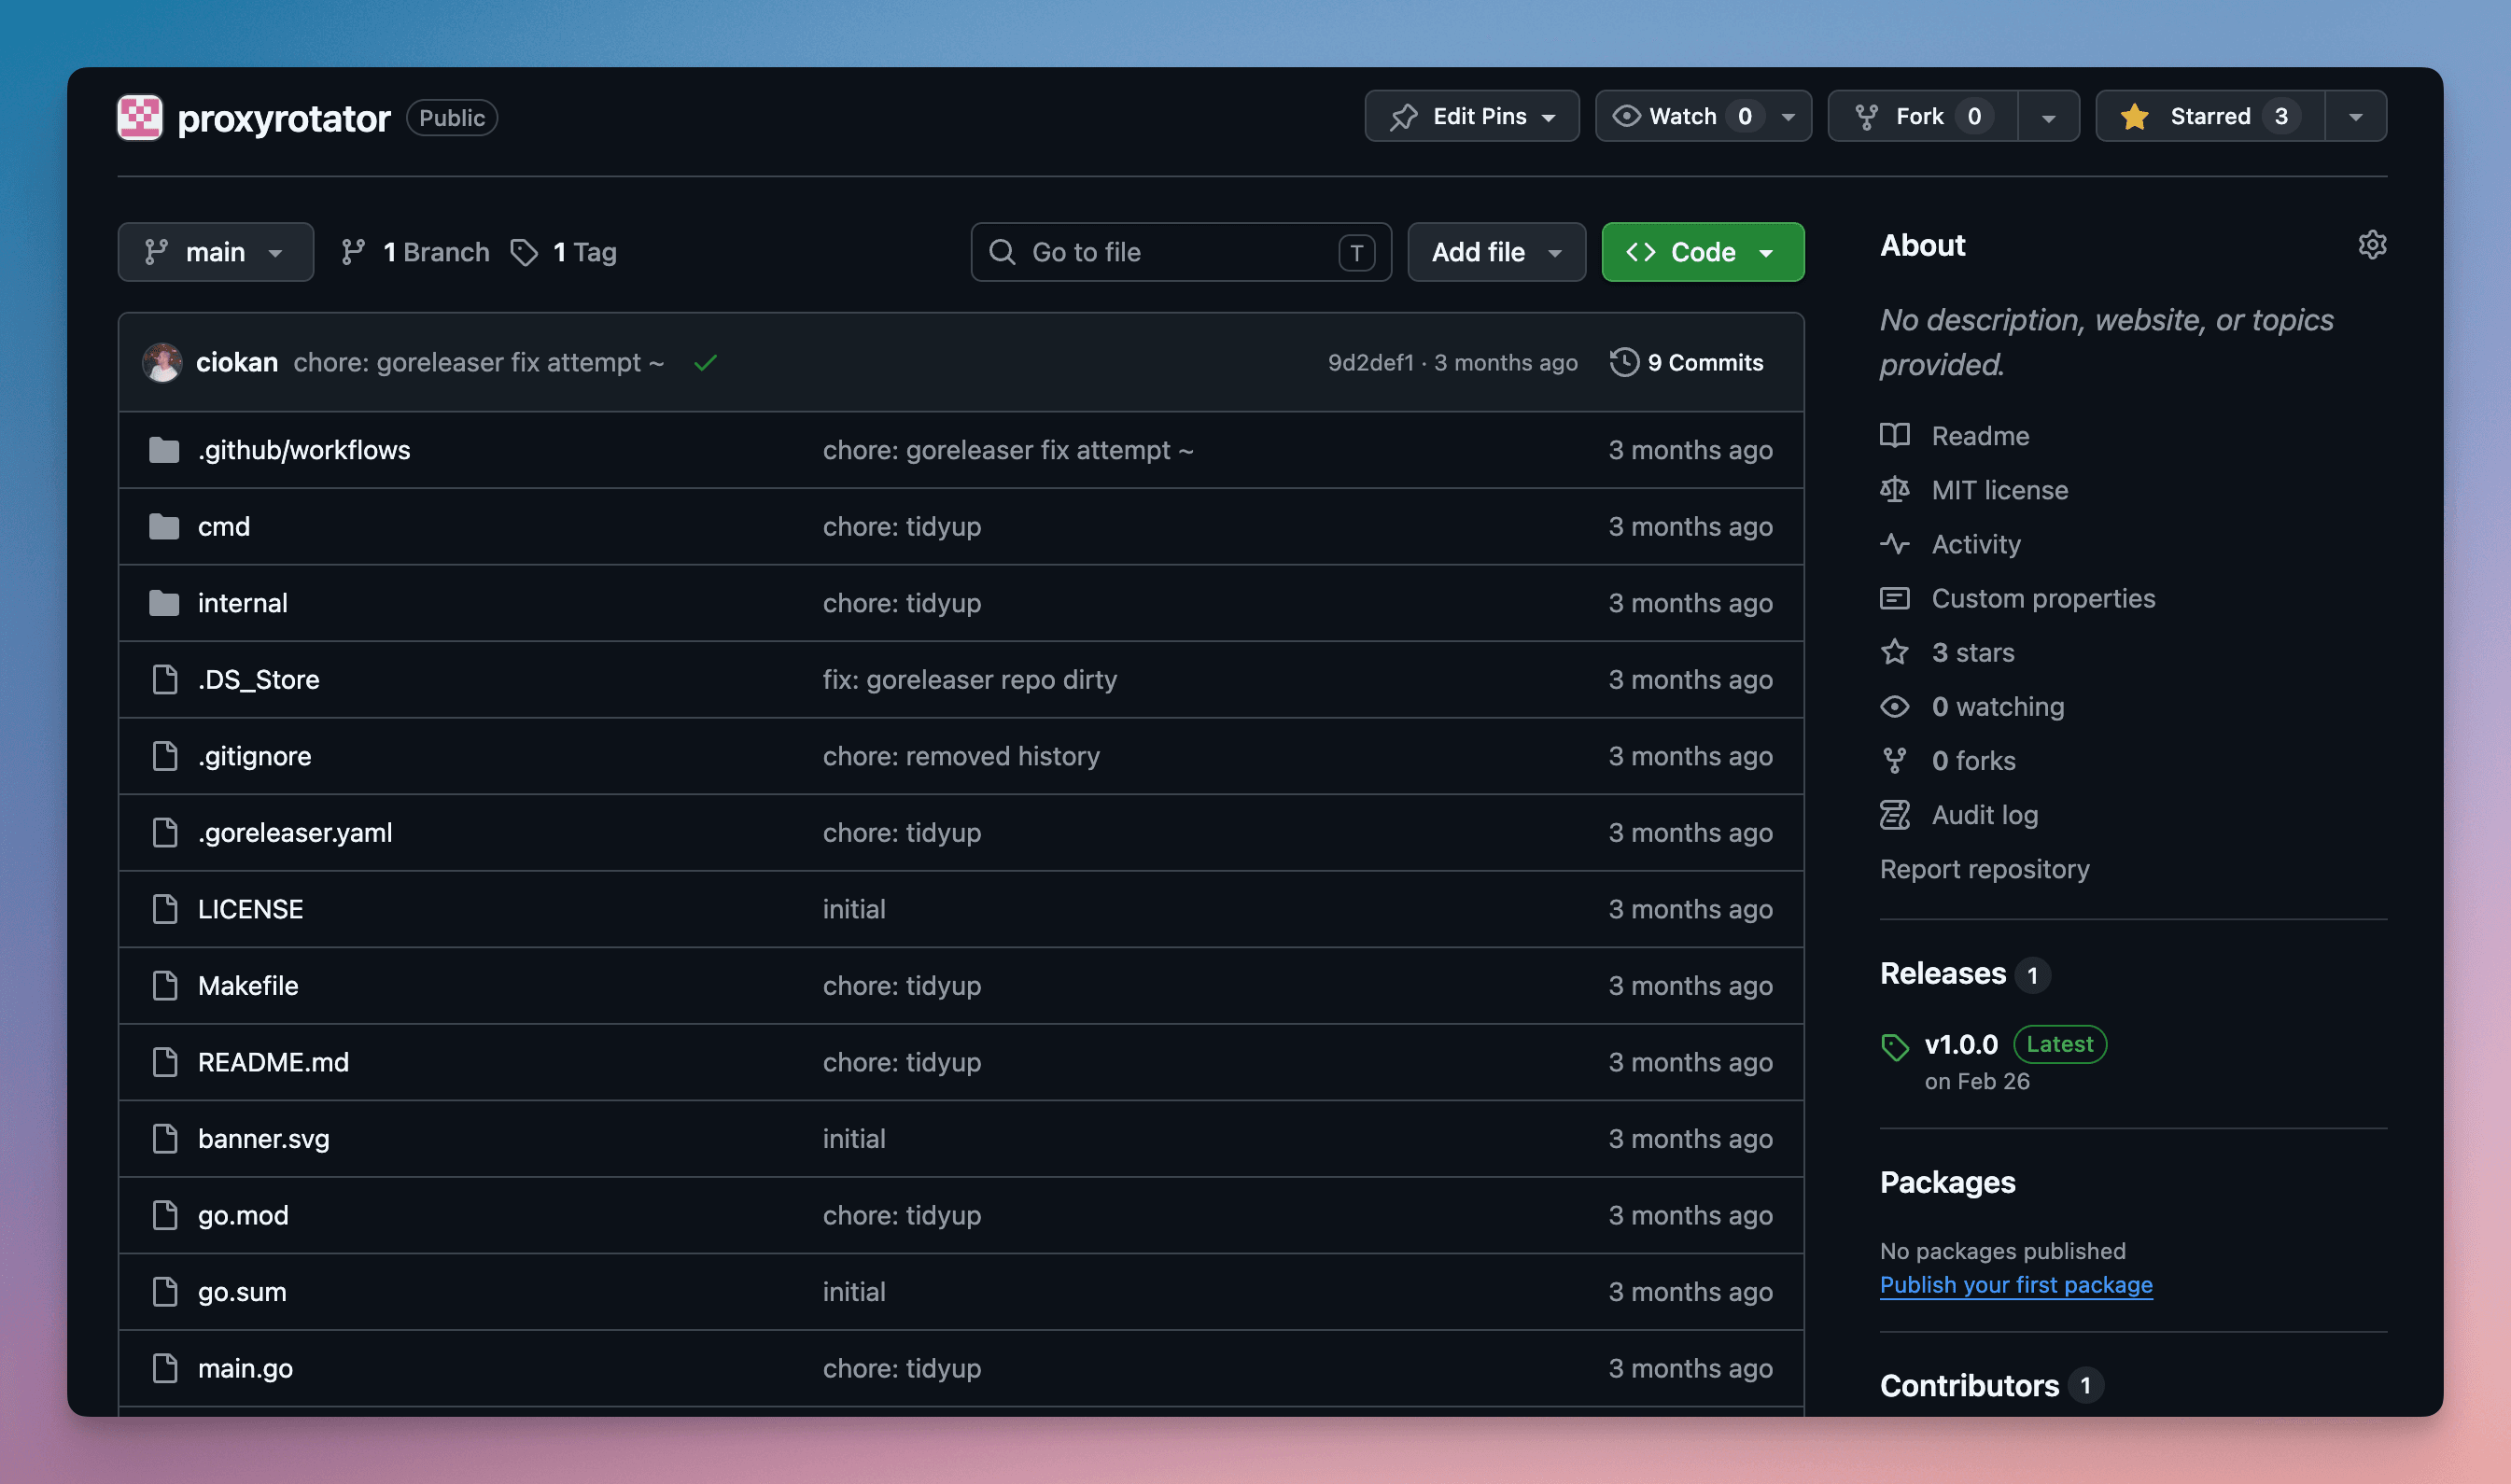Click the eye icon beside 0 watching
Image resolution: width=2511 pixels, height=1484 pixels.
coord(1894,707)
